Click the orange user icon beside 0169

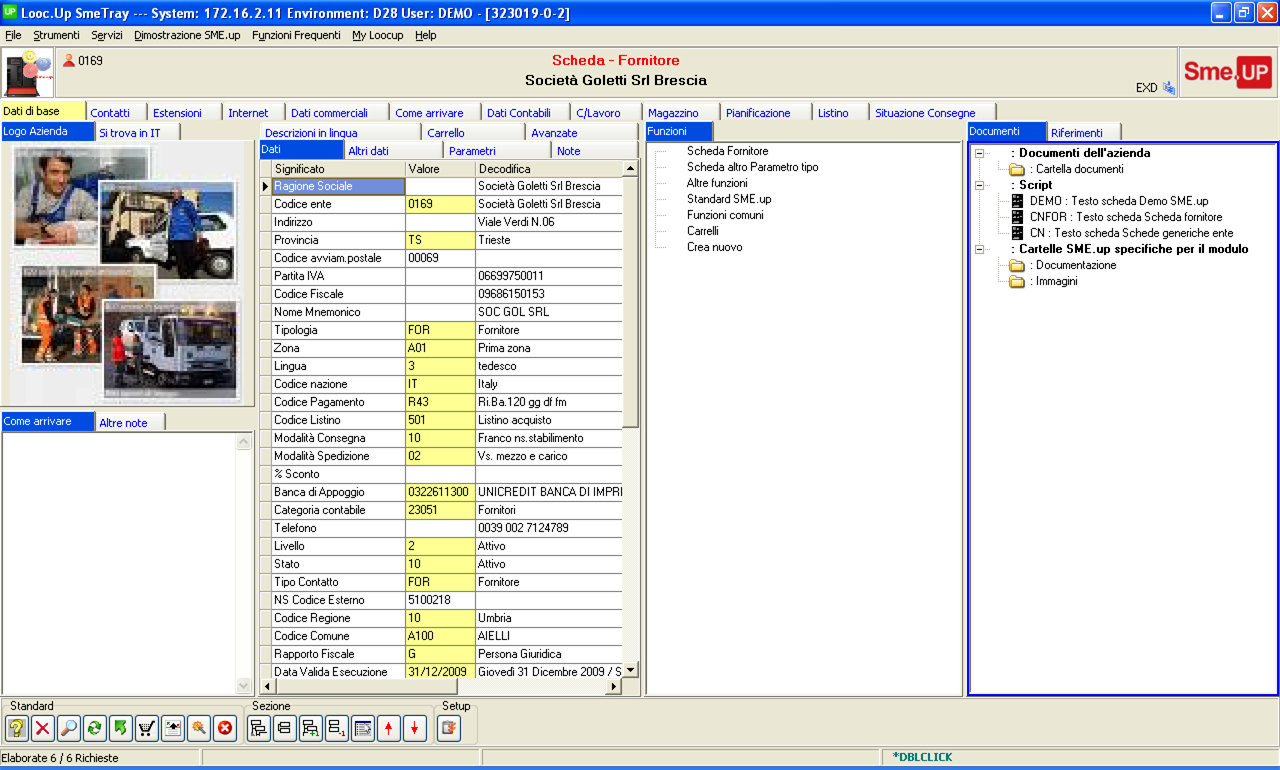pyautogui.click(x=69, y=60)
